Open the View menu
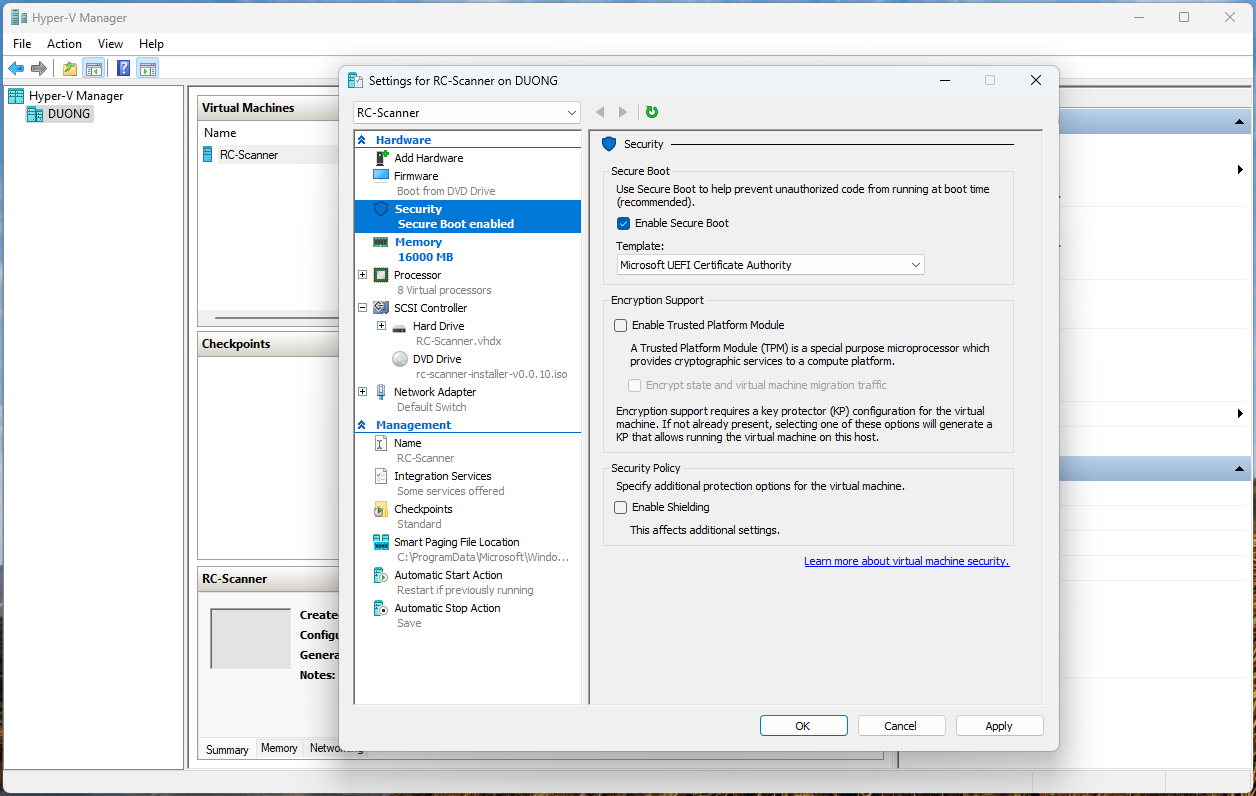 (x=111, y=44)
